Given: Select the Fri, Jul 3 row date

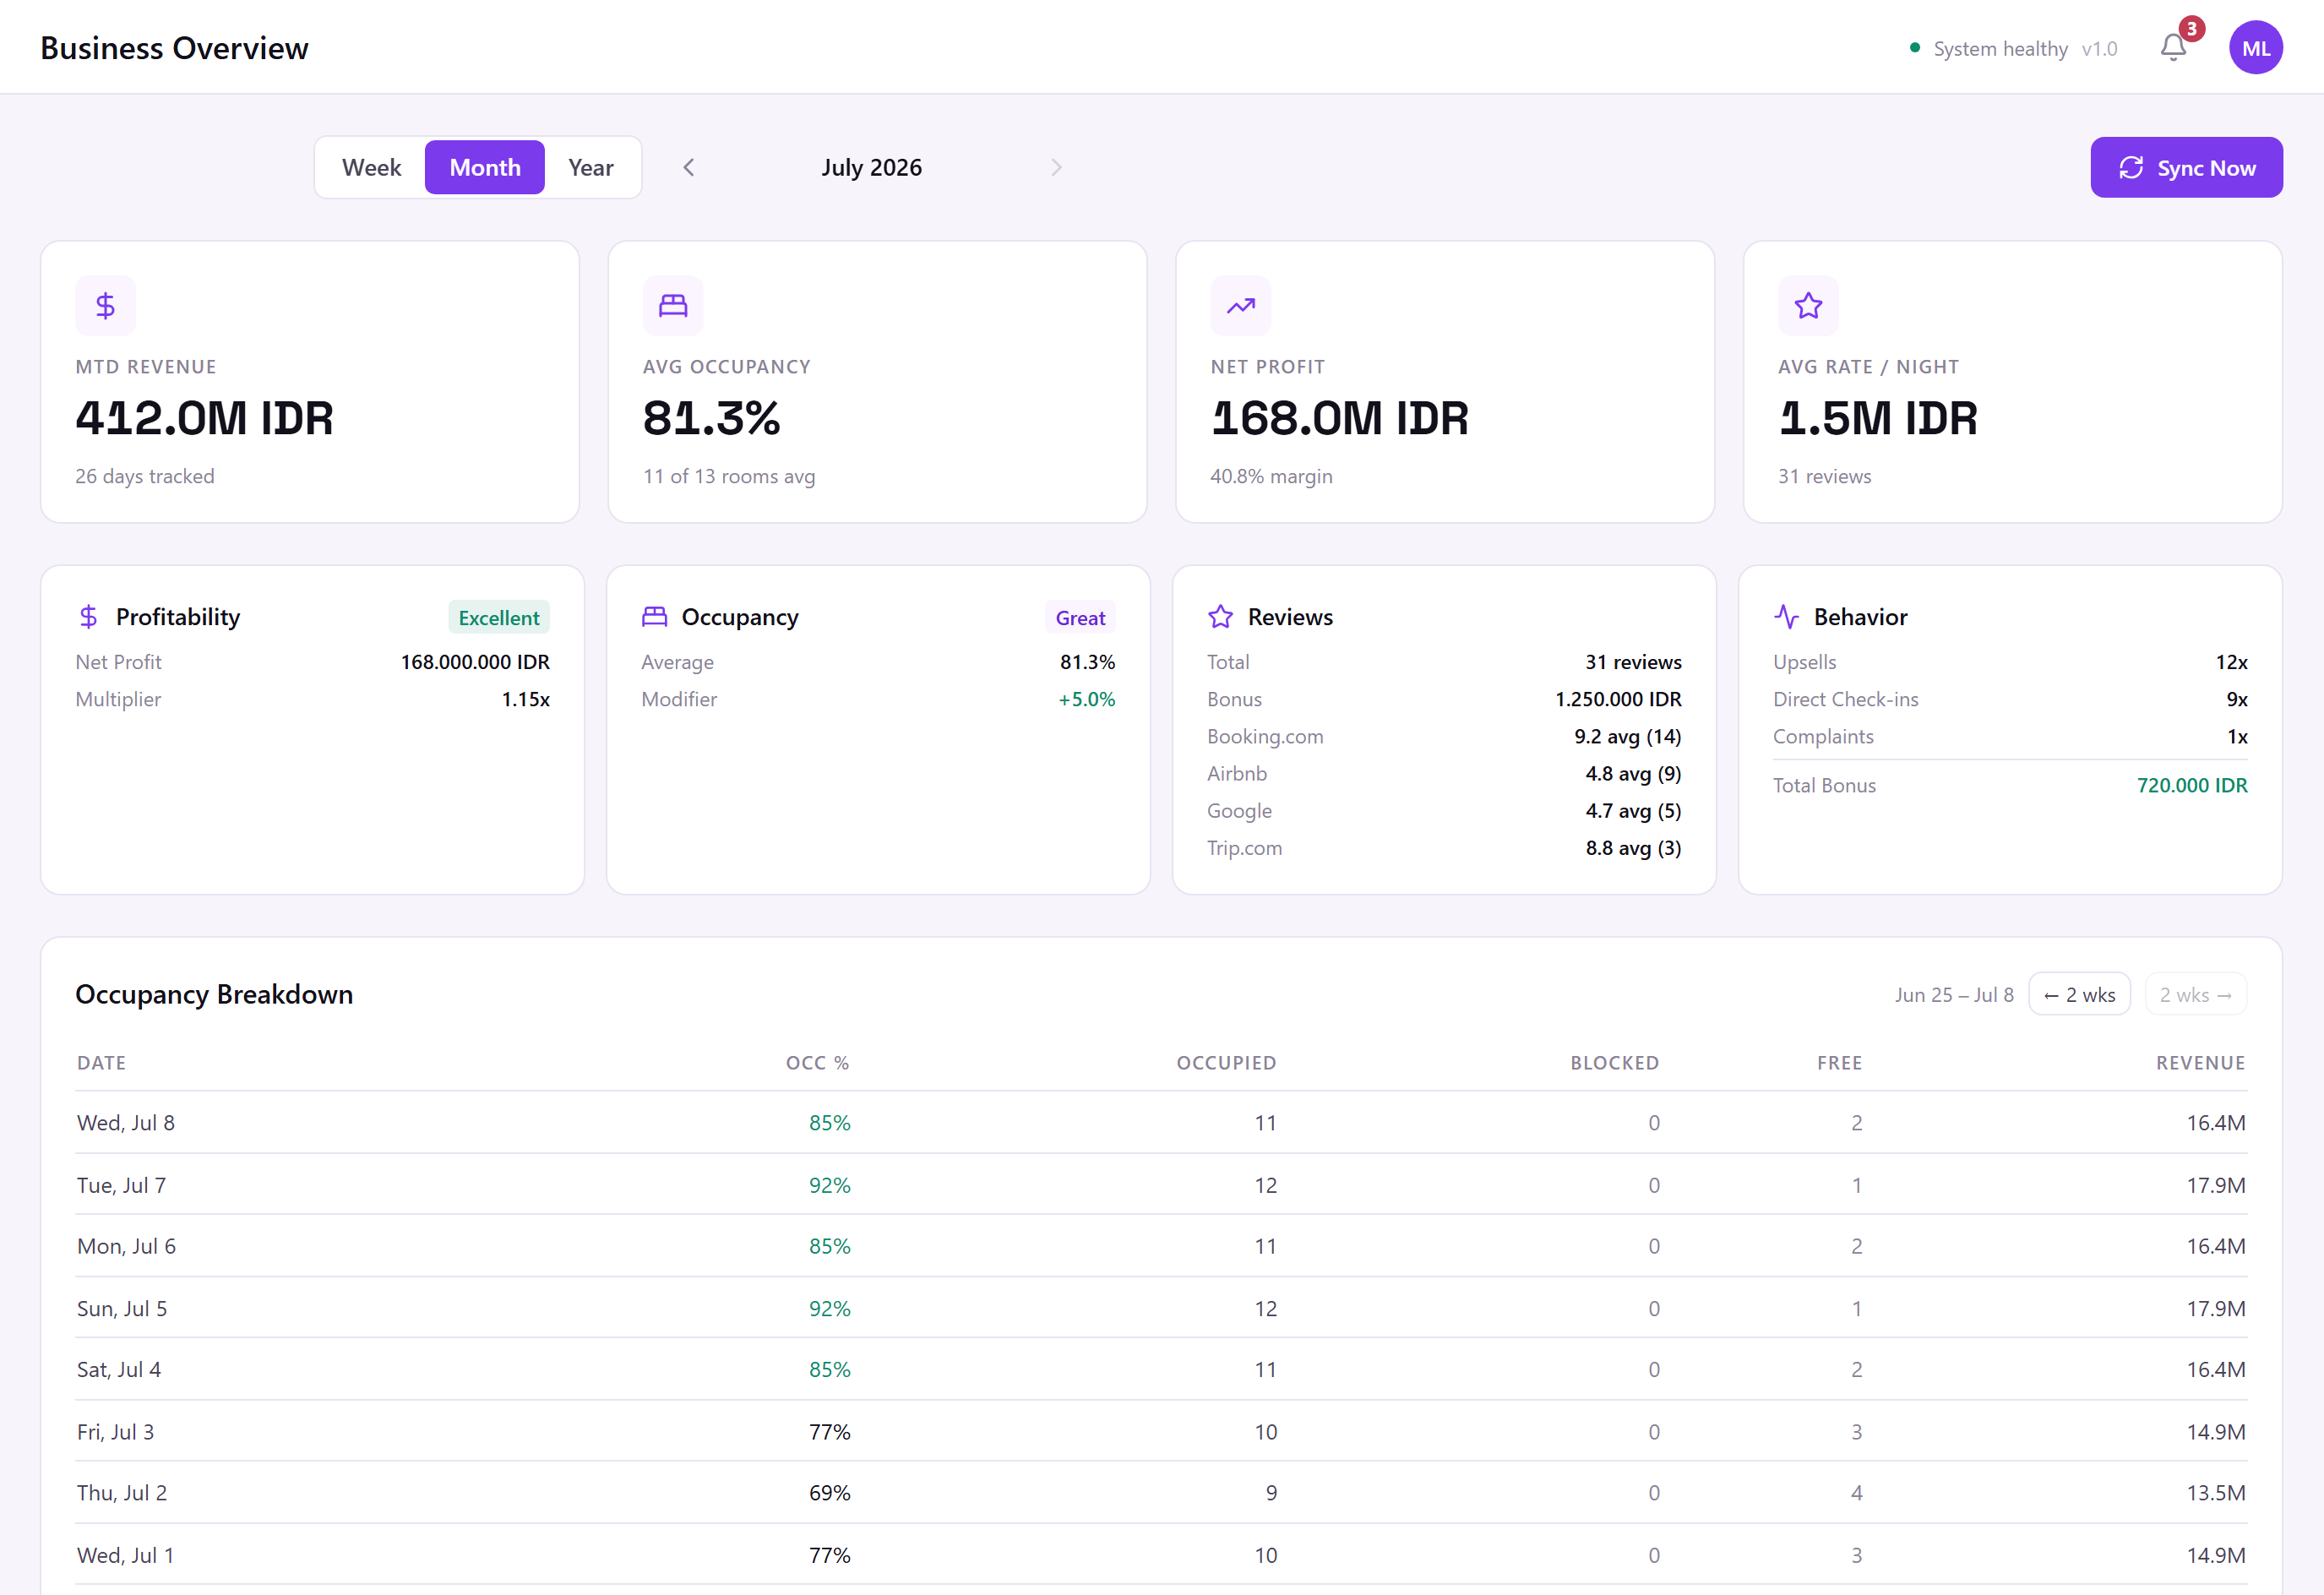Looking at the screenshot, I should point(115,1432).
